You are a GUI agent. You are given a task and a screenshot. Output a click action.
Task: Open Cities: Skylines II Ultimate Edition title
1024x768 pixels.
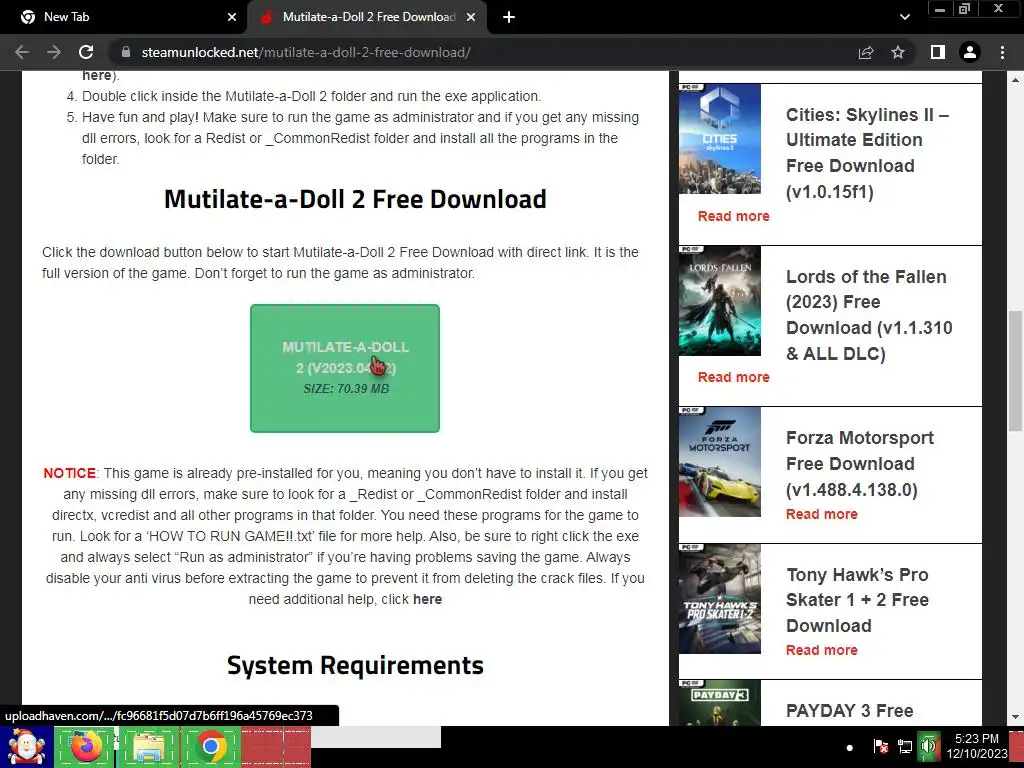pos(868,153)
